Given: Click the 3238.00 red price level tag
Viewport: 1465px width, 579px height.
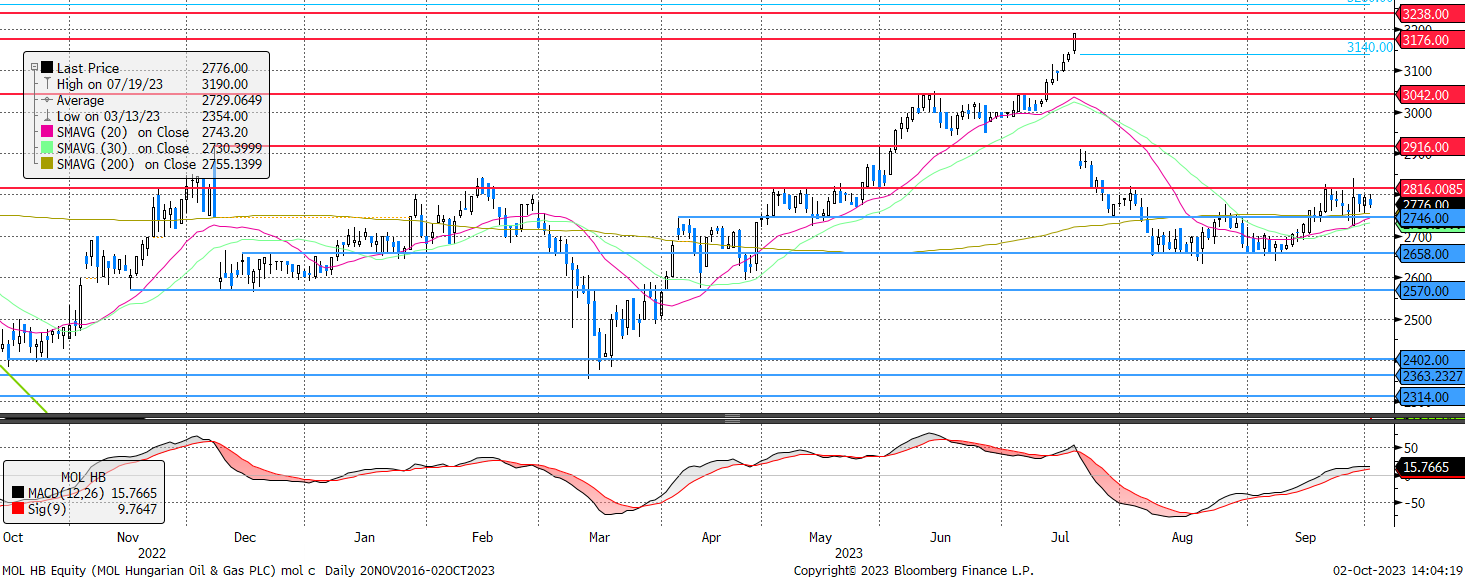Looking at the screenshot, I should click(x=1427, y=14).
